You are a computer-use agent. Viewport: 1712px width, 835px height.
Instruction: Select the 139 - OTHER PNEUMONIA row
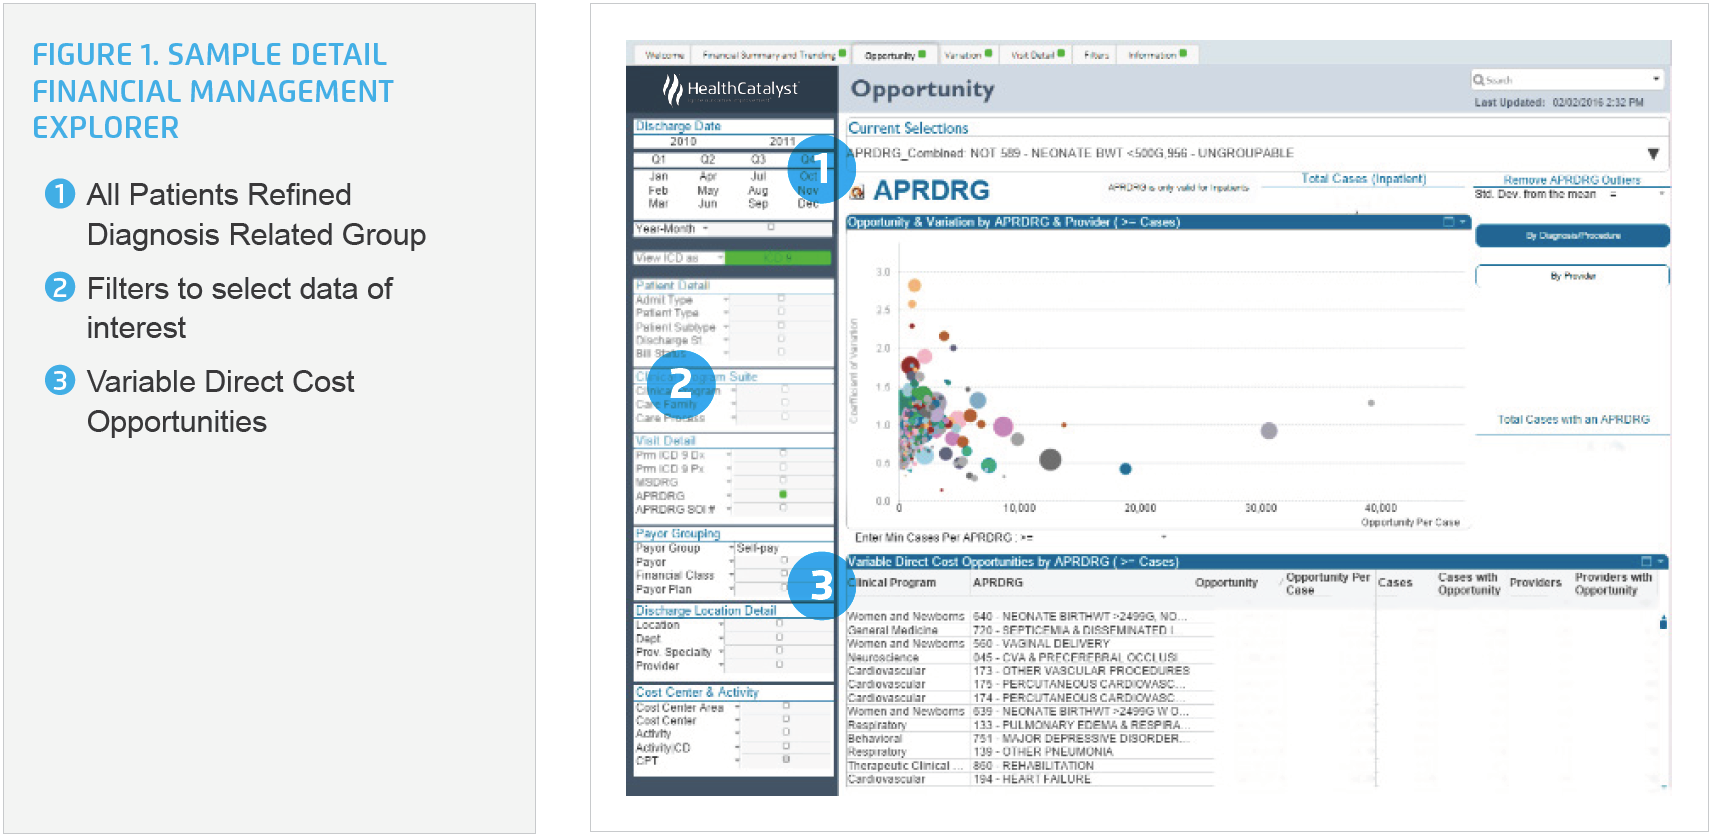[x=1030, y=752]
